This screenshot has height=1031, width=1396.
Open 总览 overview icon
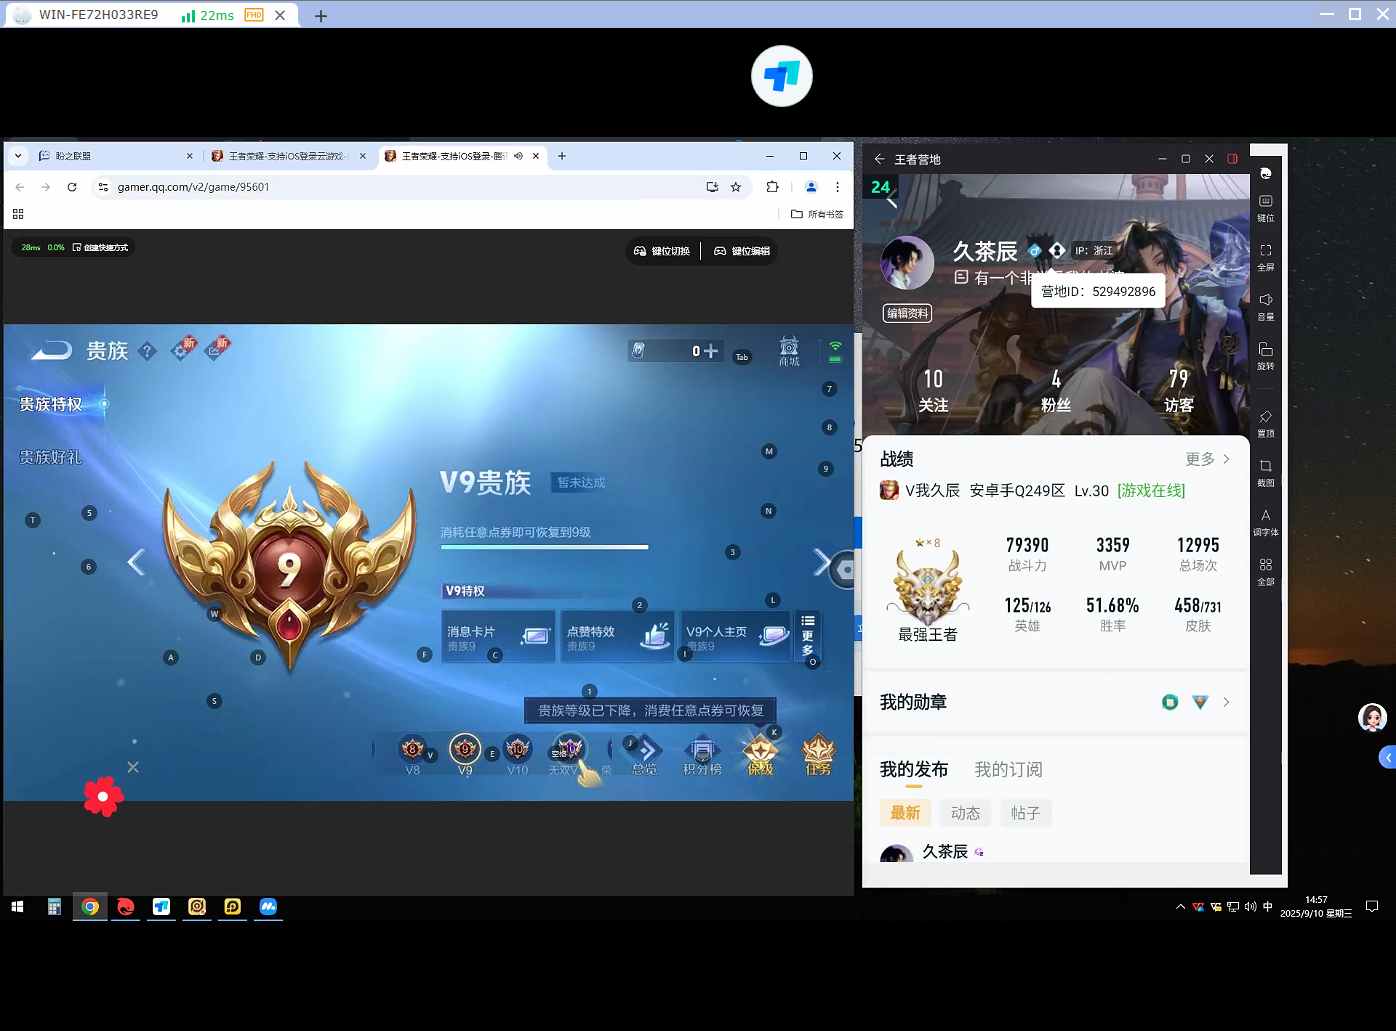[645, 756]
